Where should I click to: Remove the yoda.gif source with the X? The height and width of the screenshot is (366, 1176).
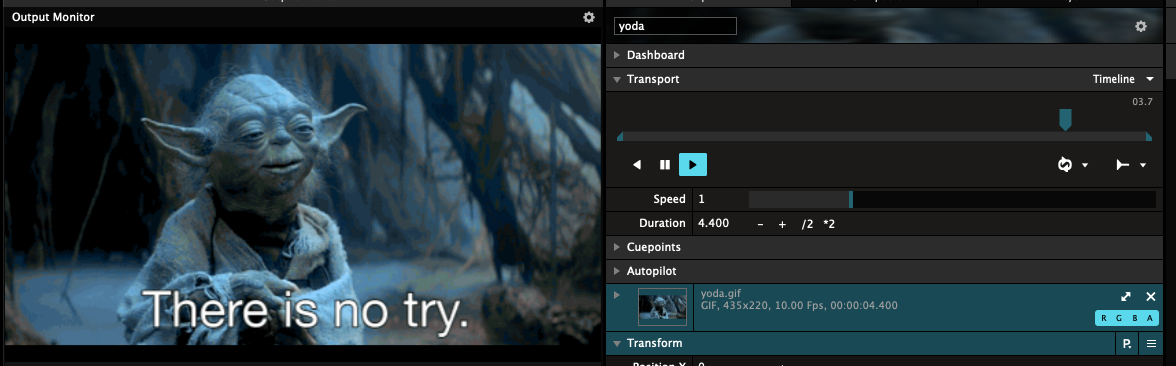click(1150, 297)
